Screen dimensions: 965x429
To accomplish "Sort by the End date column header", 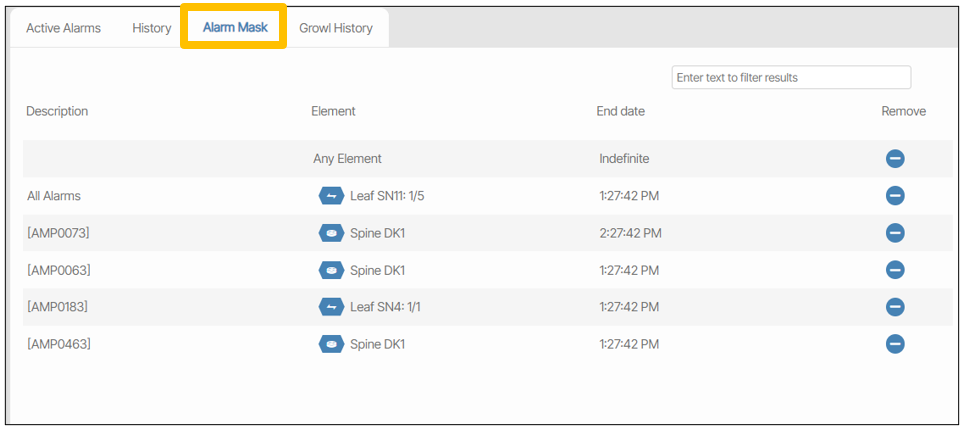I will click(x=620, y=111).
